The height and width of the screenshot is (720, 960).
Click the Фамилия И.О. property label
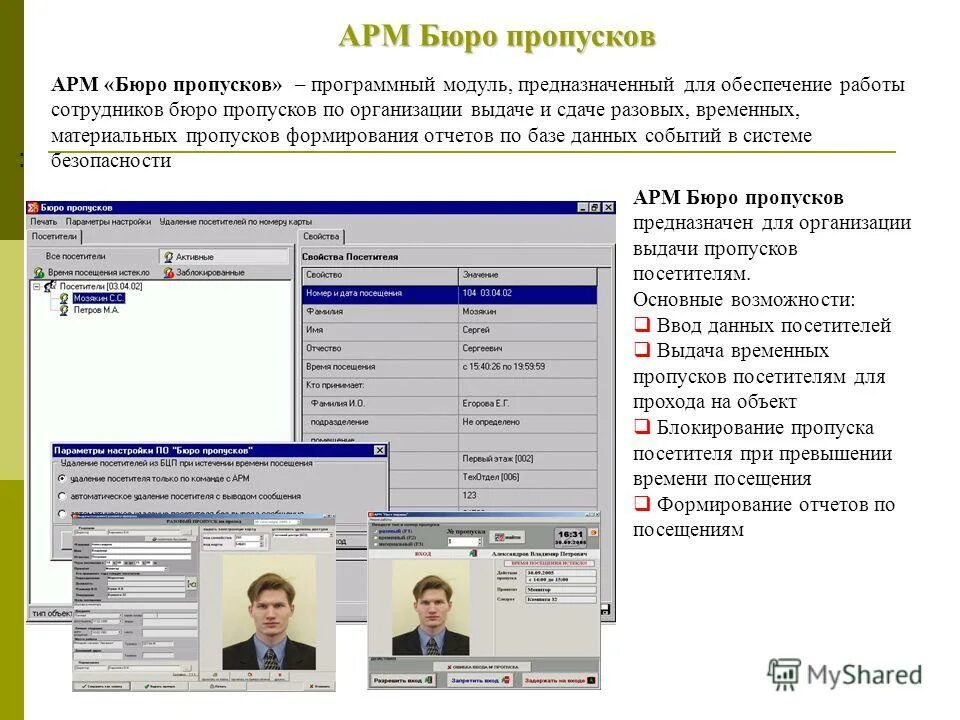tap(337, 403)
